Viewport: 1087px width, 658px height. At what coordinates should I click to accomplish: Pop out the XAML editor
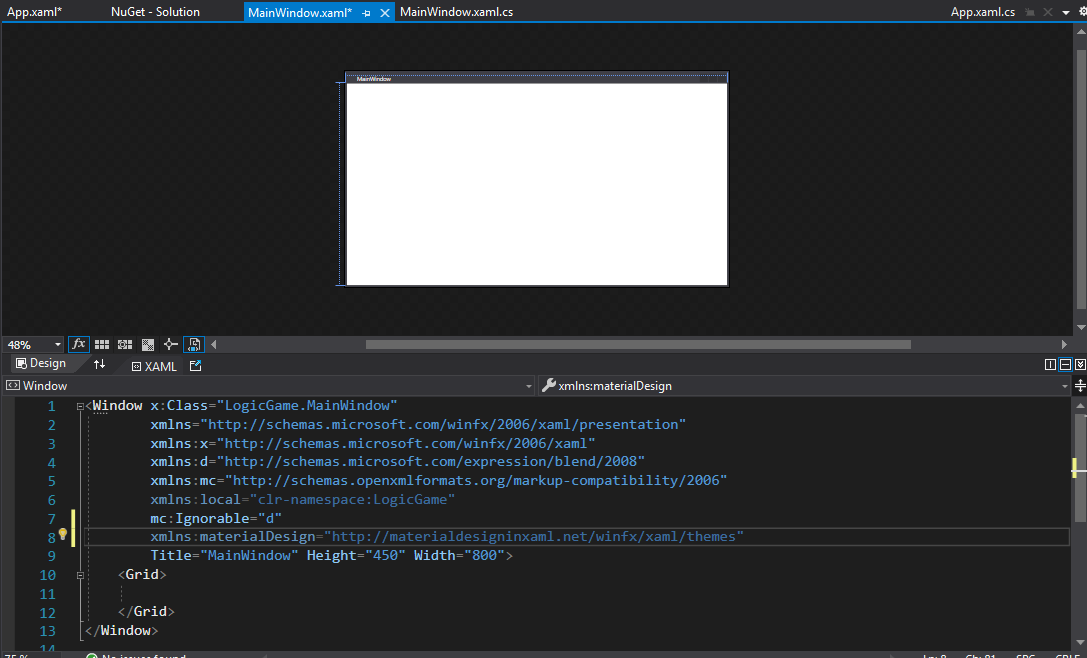coord(195,366)
